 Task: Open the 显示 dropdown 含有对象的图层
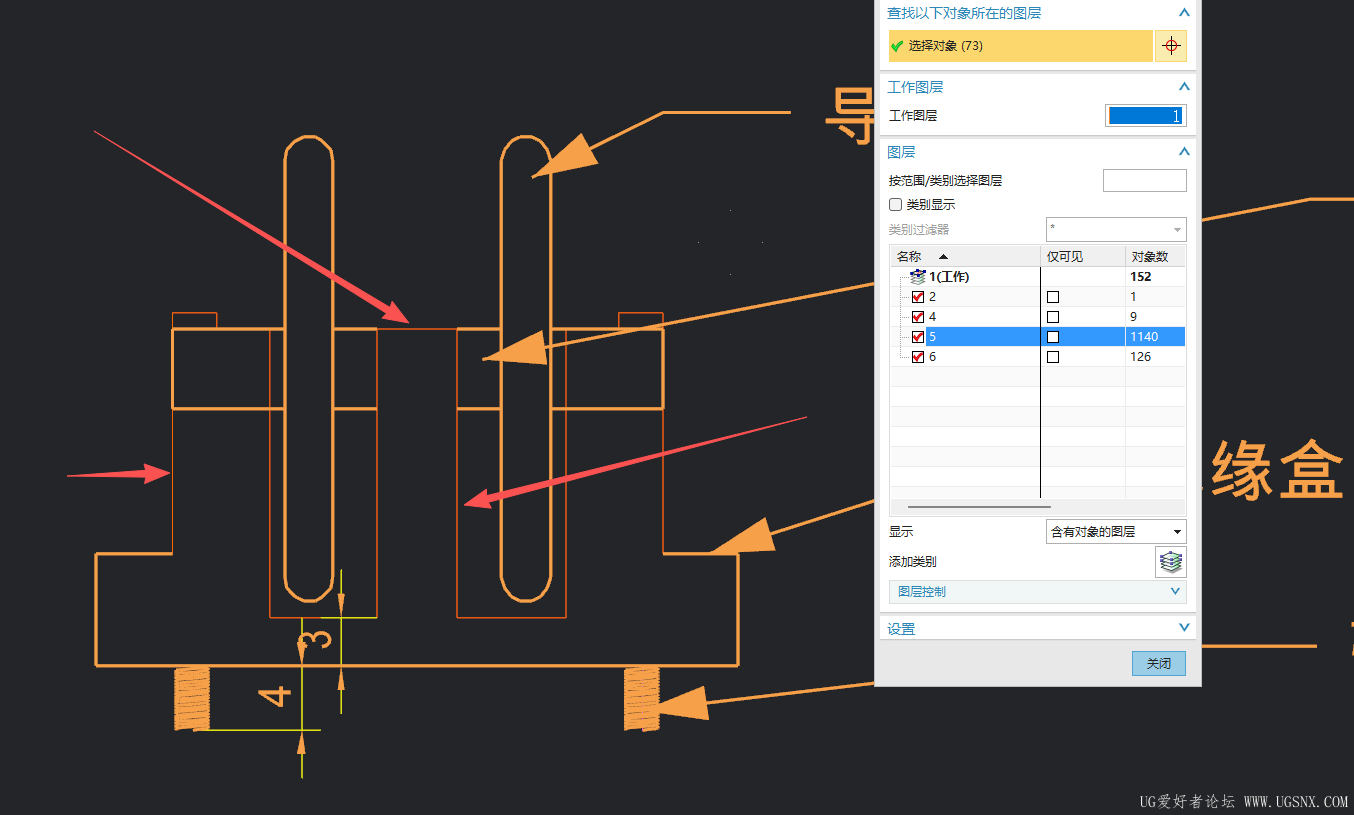click(x=1116, y=532)
